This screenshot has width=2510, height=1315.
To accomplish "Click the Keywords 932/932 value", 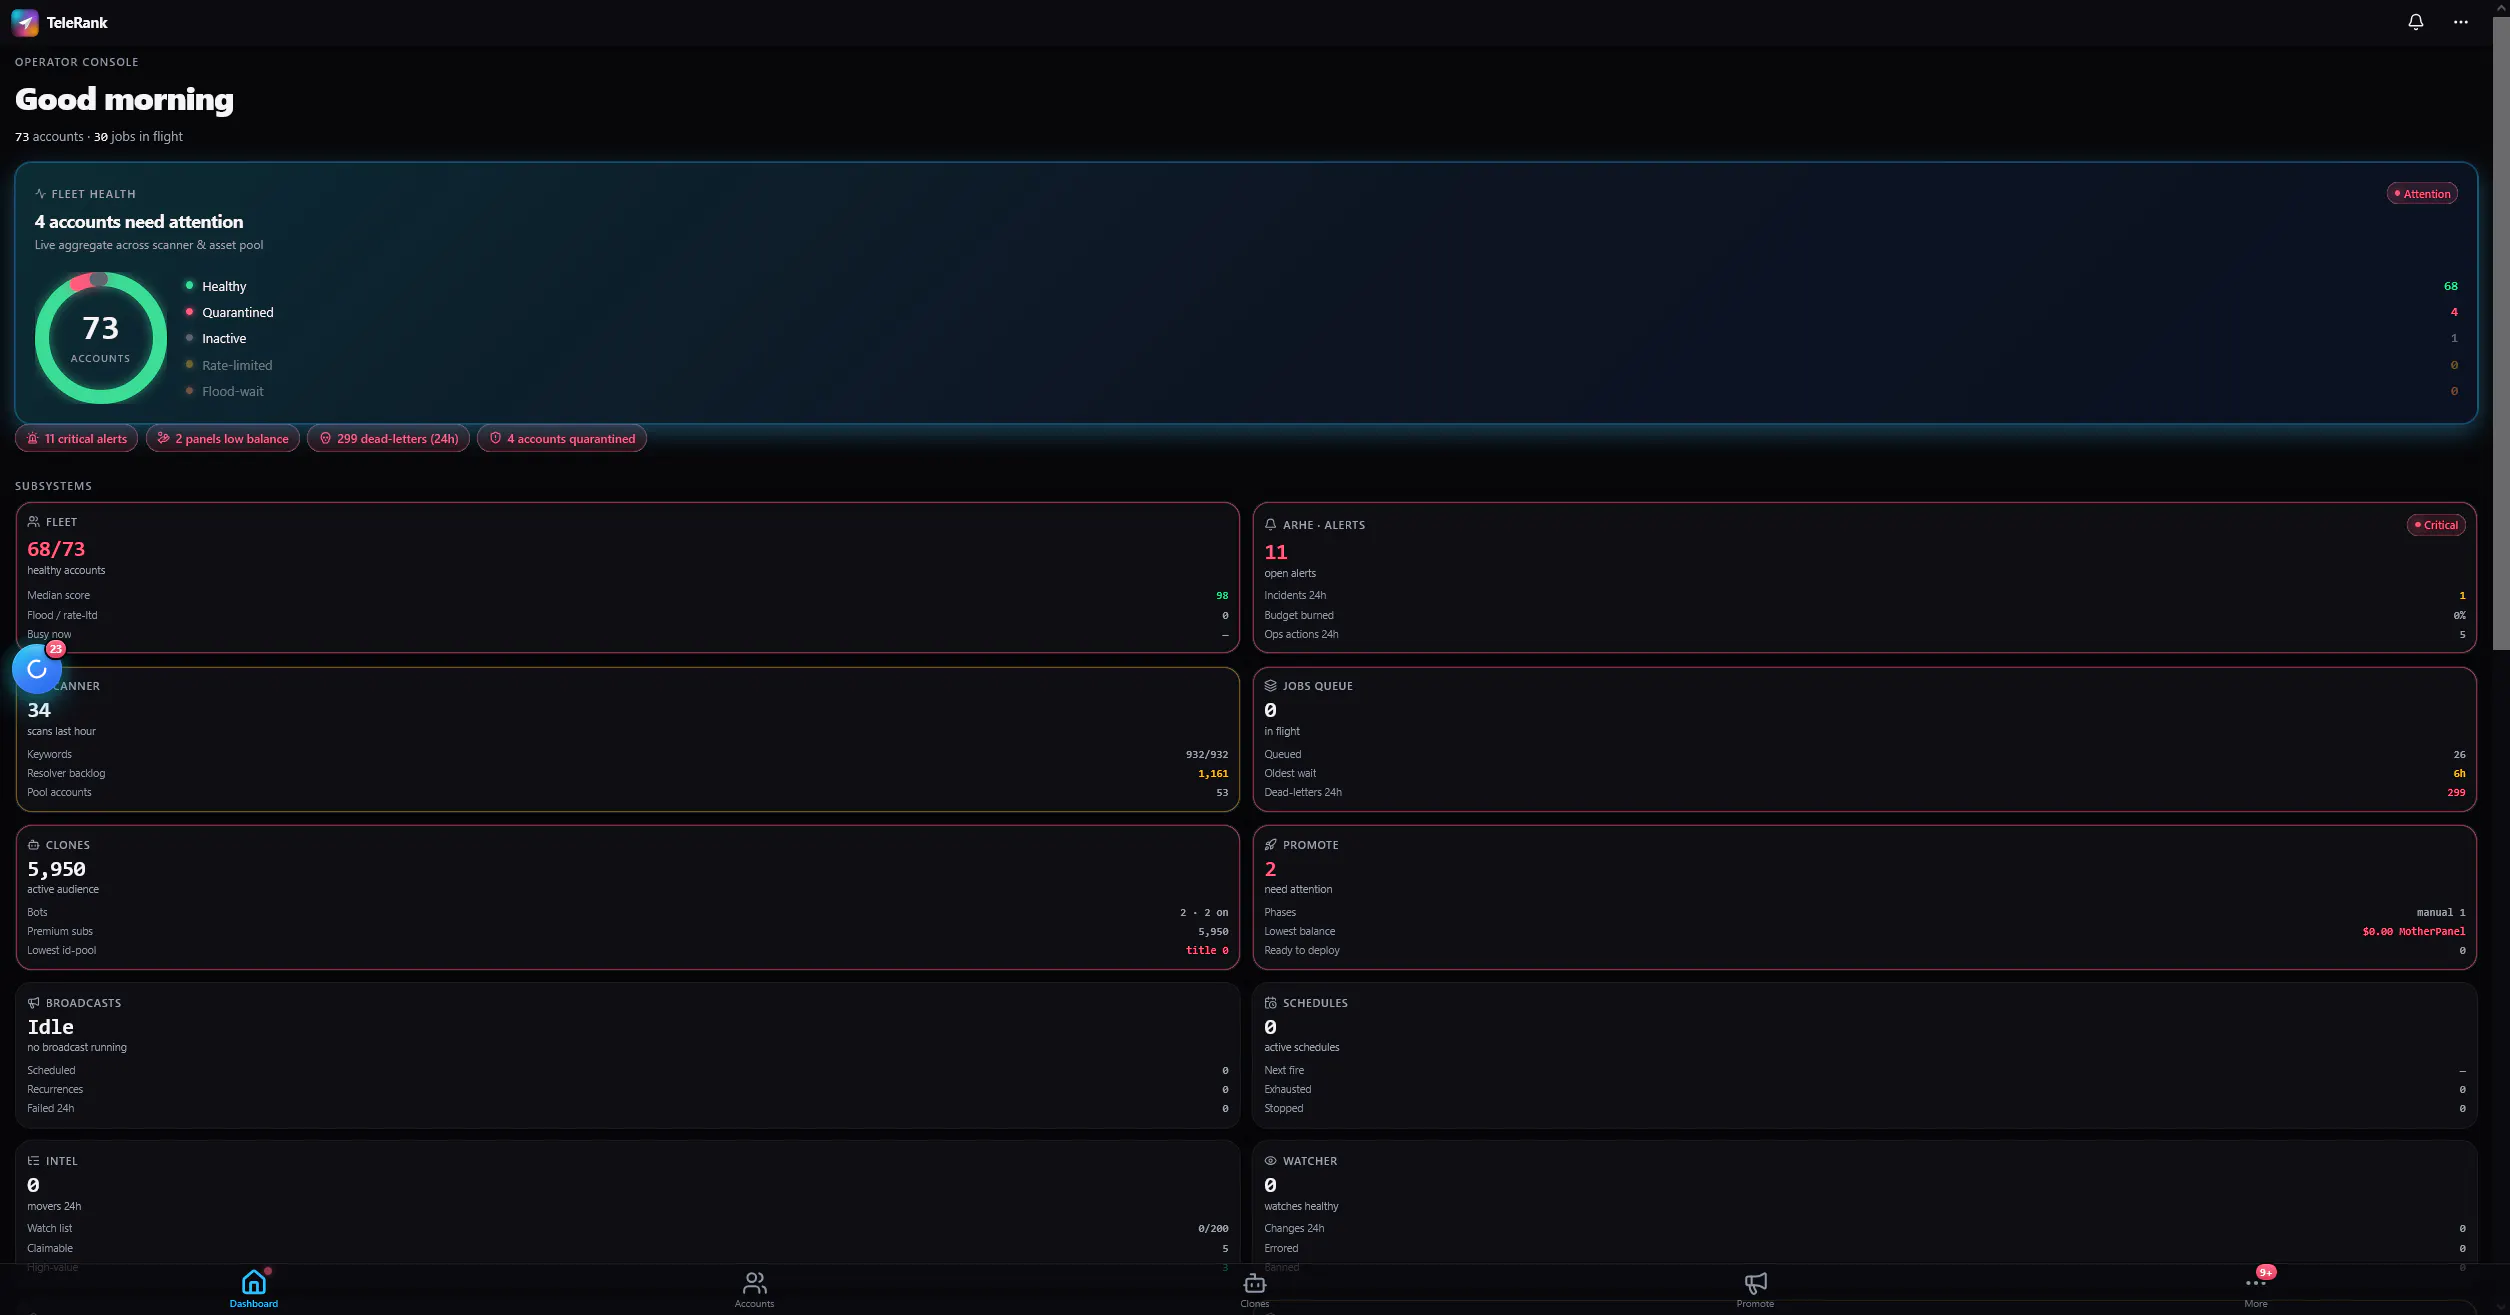I will [x=1207, y=755].
